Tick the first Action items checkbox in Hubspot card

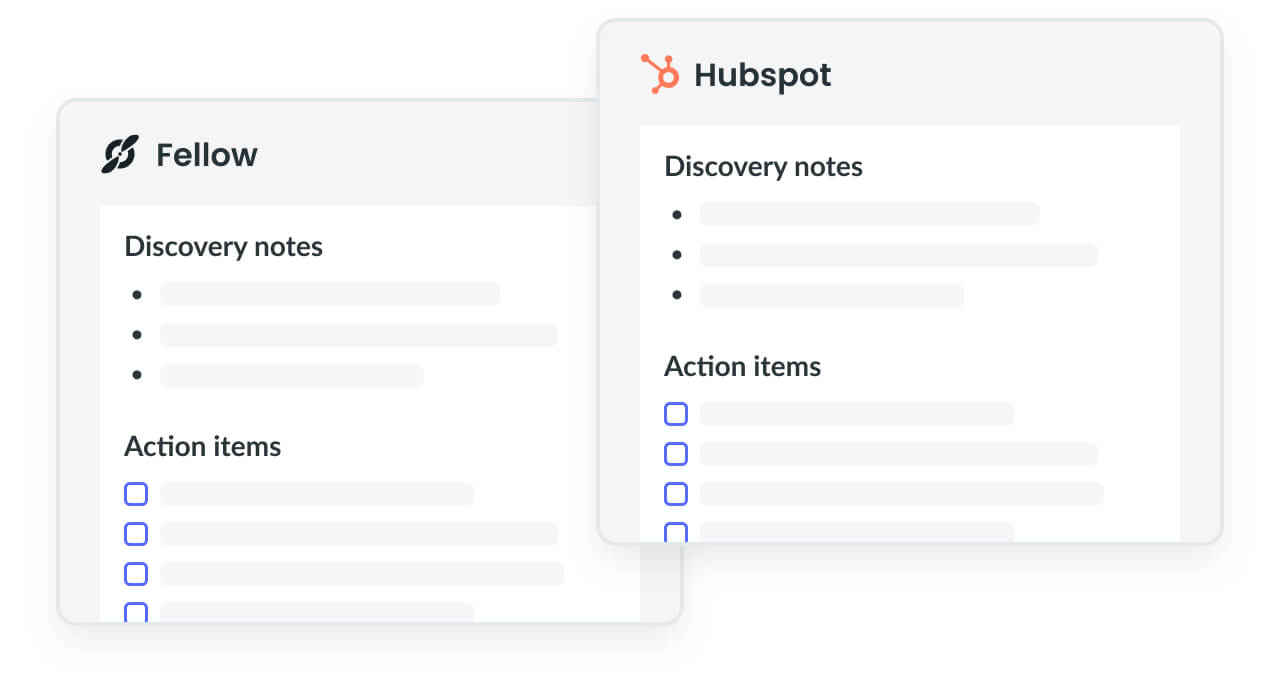coord(676,414)
